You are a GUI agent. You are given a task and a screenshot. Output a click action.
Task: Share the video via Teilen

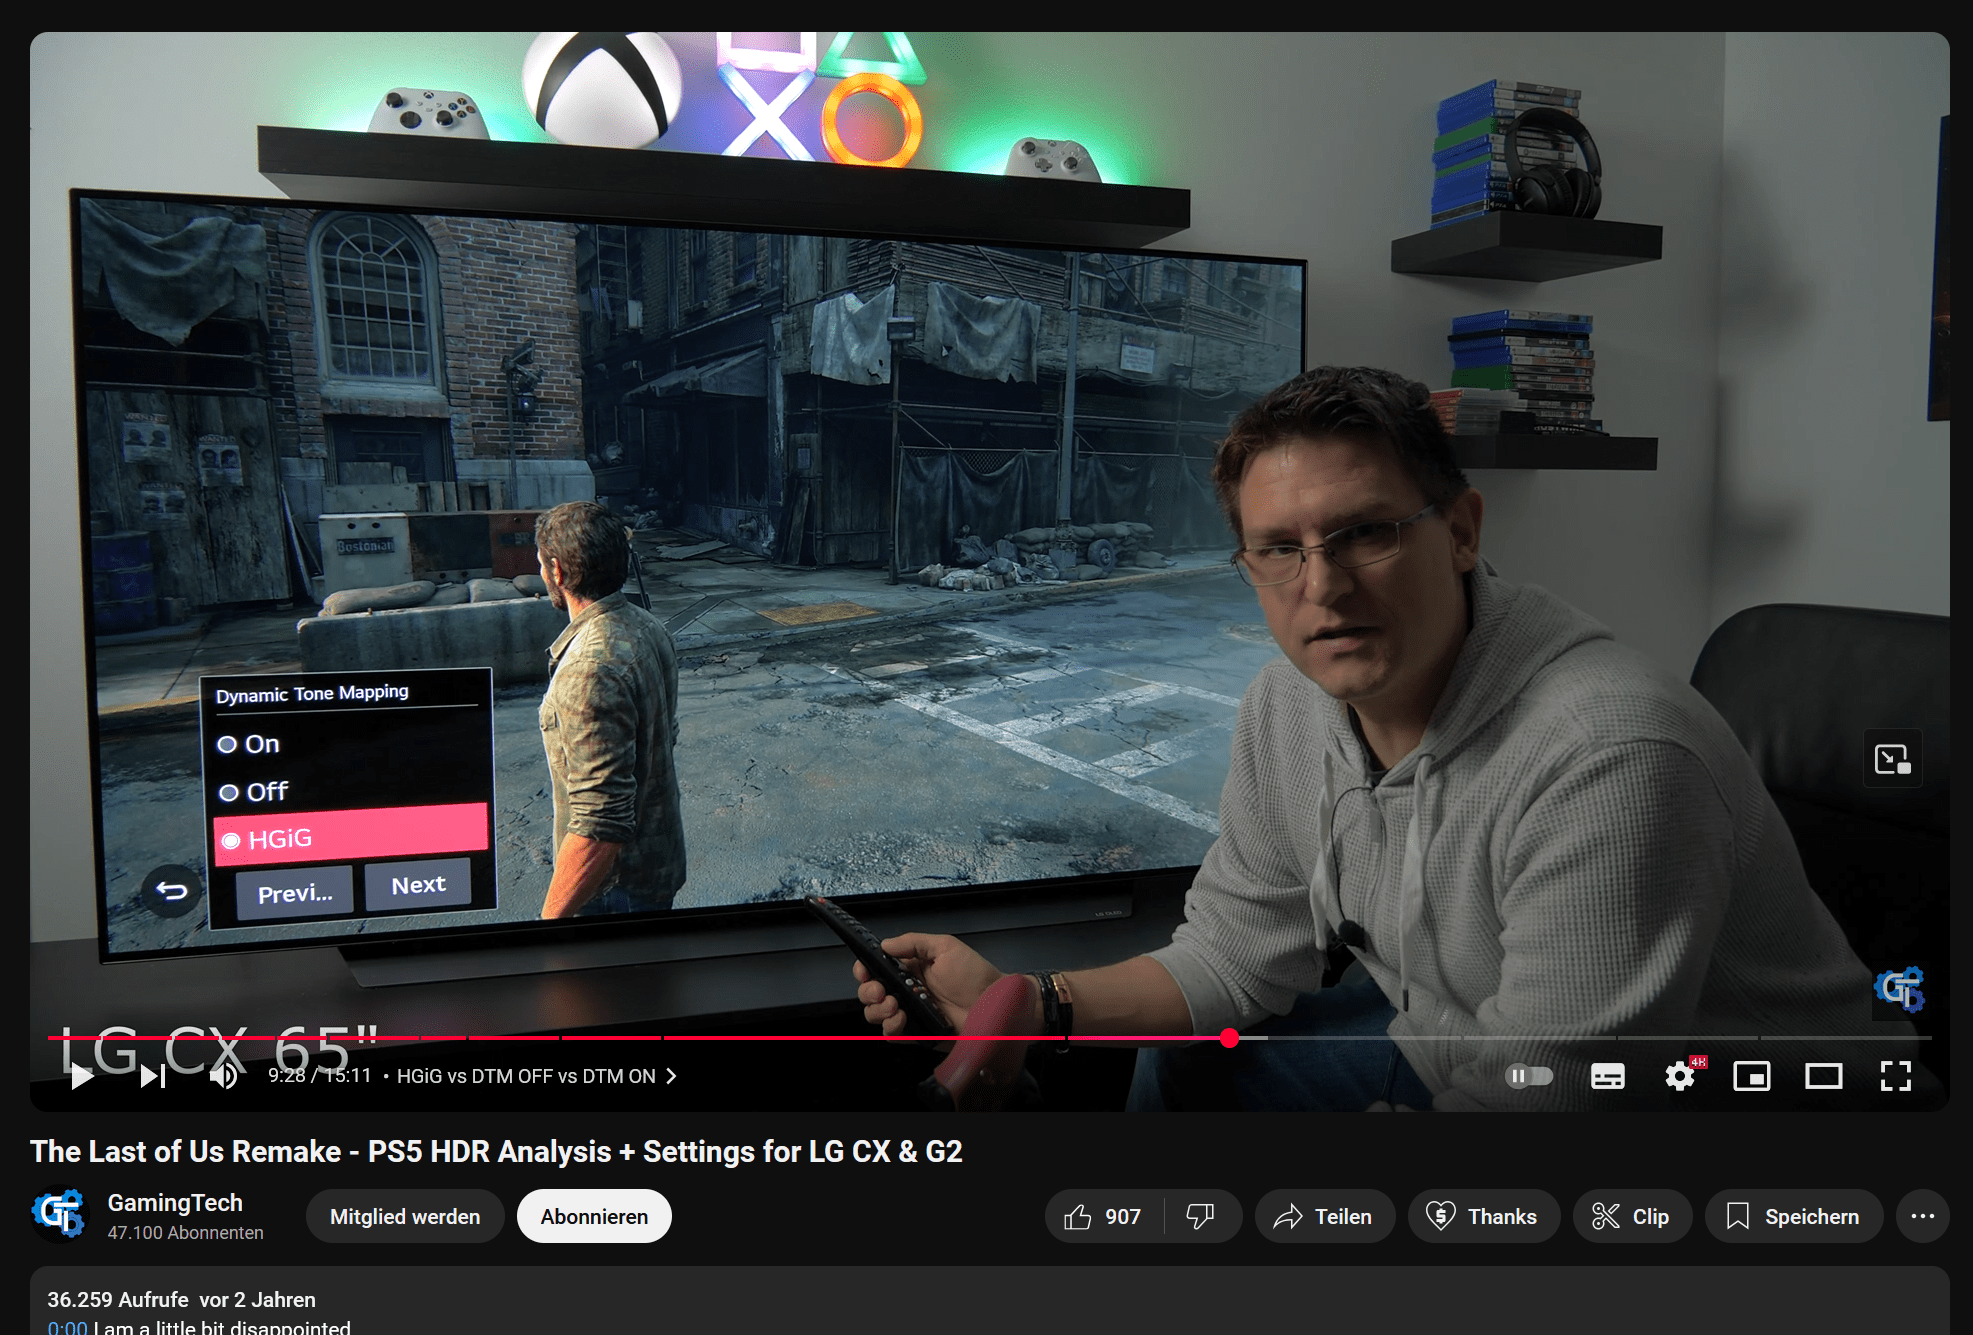tap(1324, 1216)
